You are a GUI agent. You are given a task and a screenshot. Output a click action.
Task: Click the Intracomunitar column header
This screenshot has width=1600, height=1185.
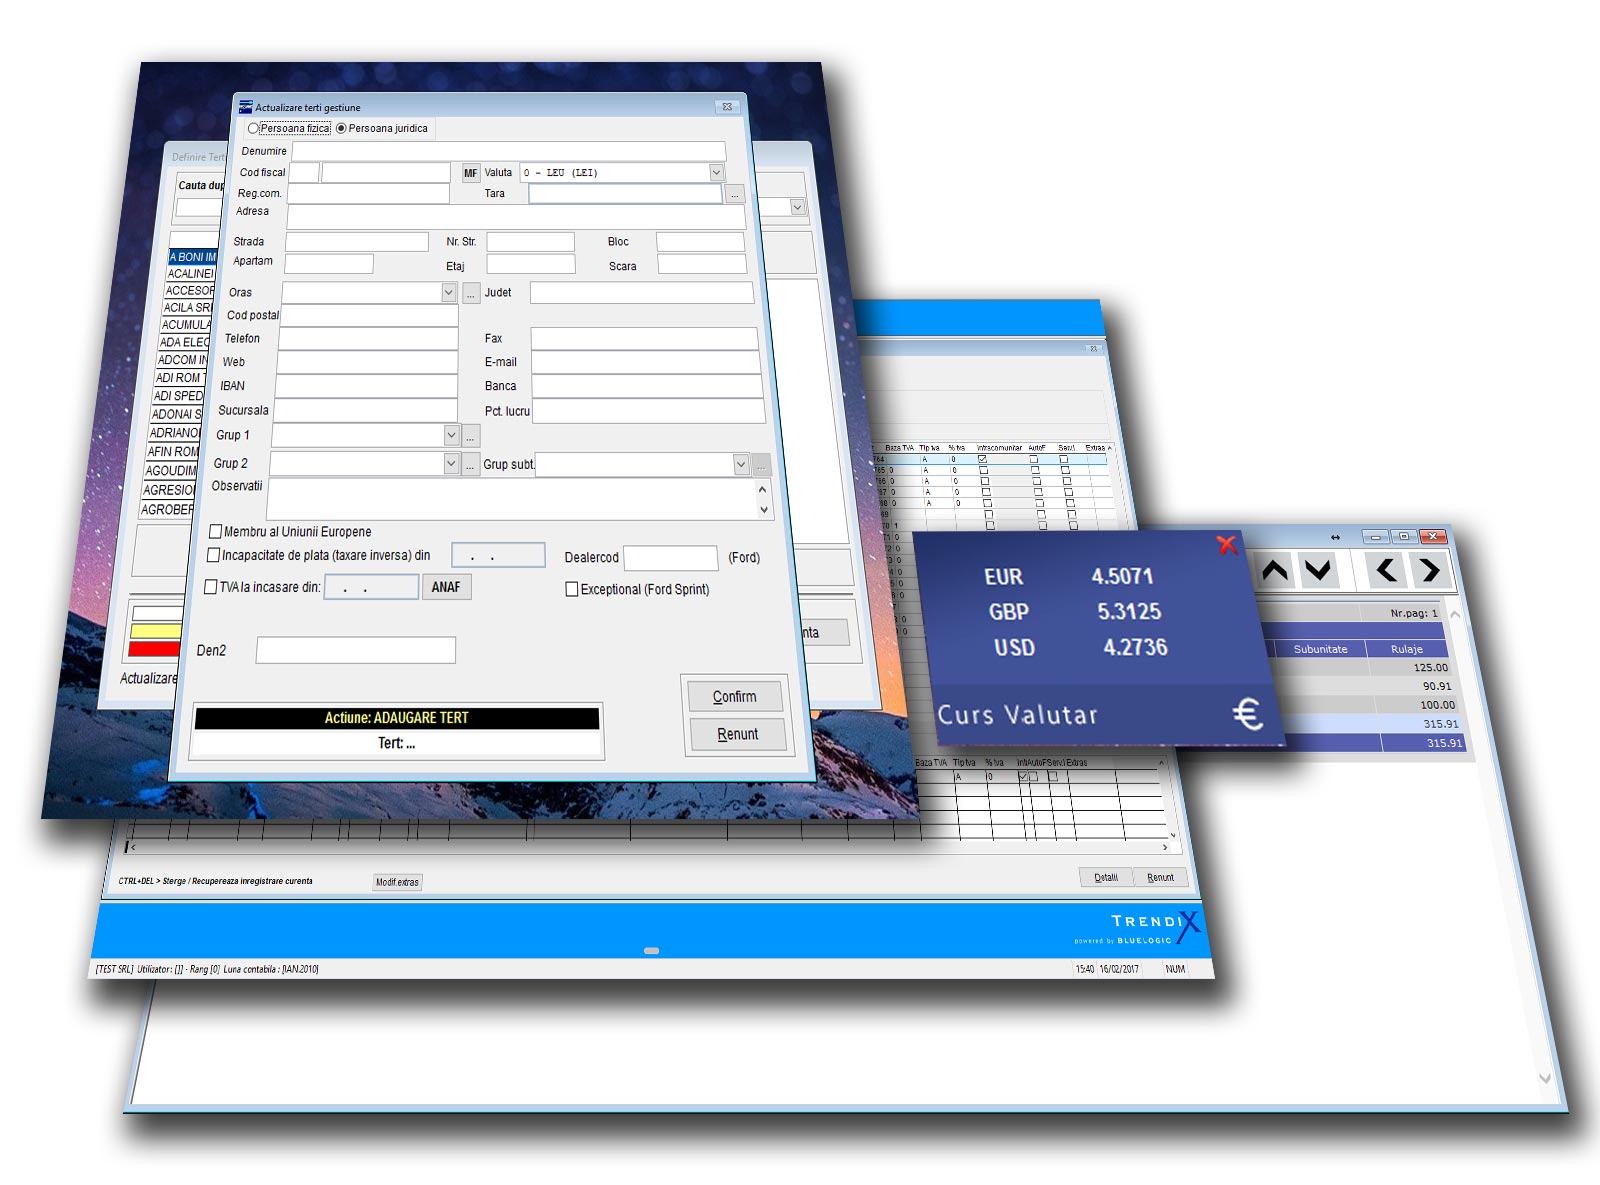tap(999, 448)
